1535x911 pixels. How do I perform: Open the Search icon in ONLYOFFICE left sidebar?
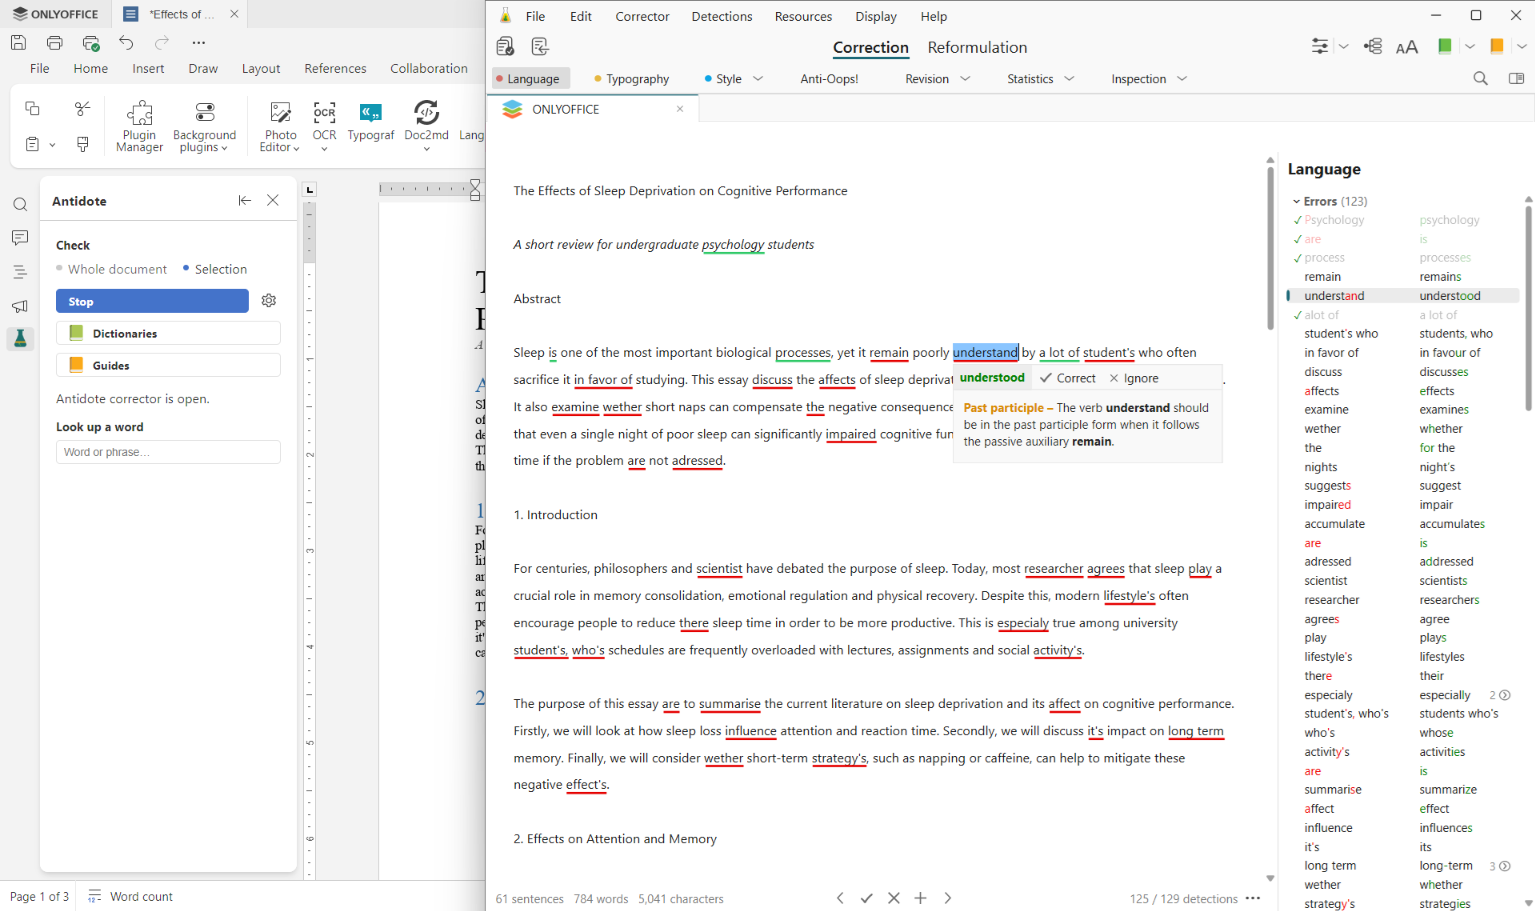point(20,205)
